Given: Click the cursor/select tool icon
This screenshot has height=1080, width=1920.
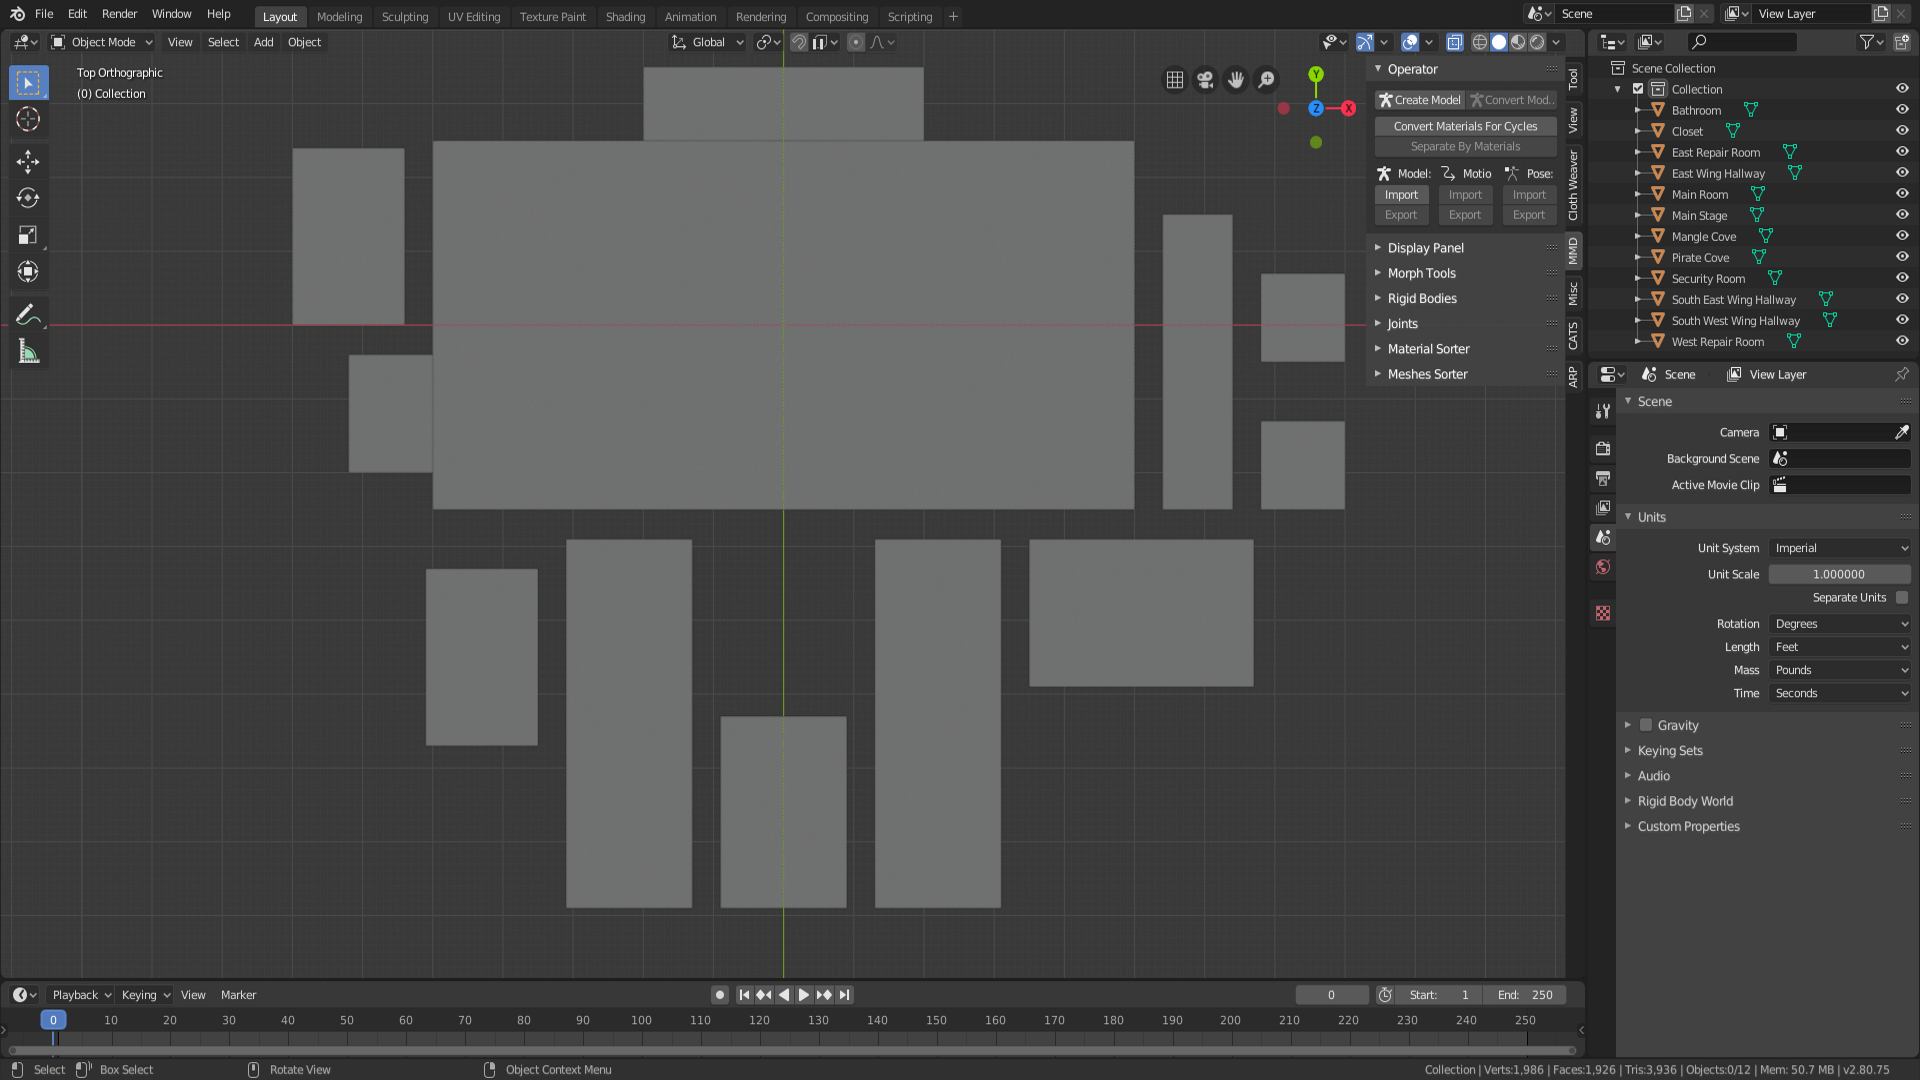Looking at the screenshot, I should coord(29,82).
